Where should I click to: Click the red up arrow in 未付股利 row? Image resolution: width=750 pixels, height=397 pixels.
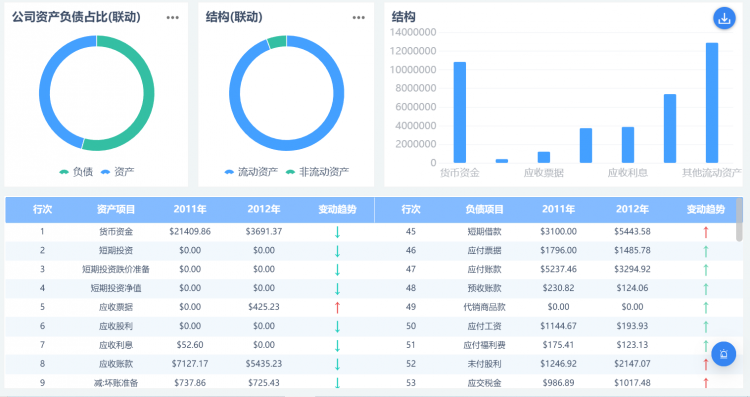(x=706, y=364)
